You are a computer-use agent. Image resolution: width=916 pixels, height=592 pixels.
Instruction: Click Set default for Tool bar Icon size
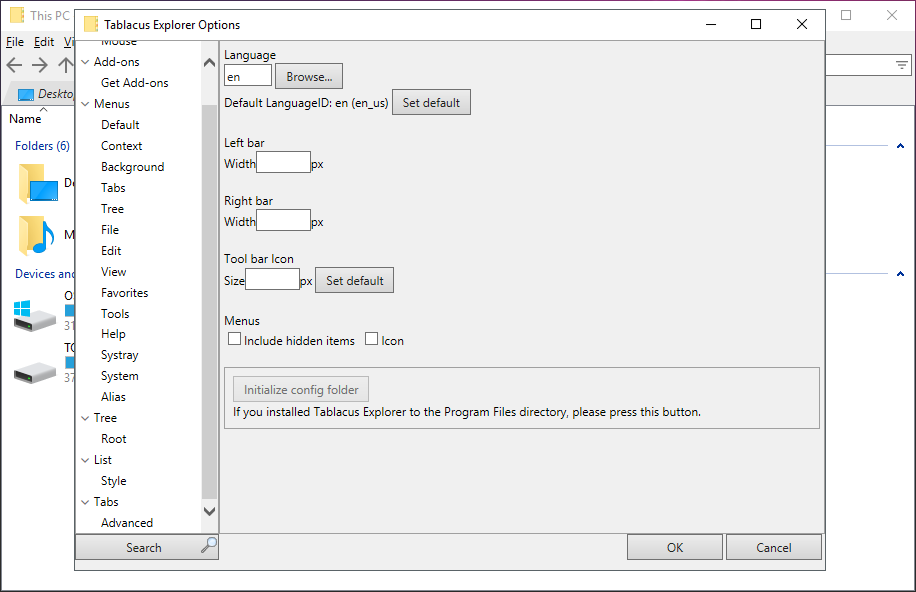point(355,281)
